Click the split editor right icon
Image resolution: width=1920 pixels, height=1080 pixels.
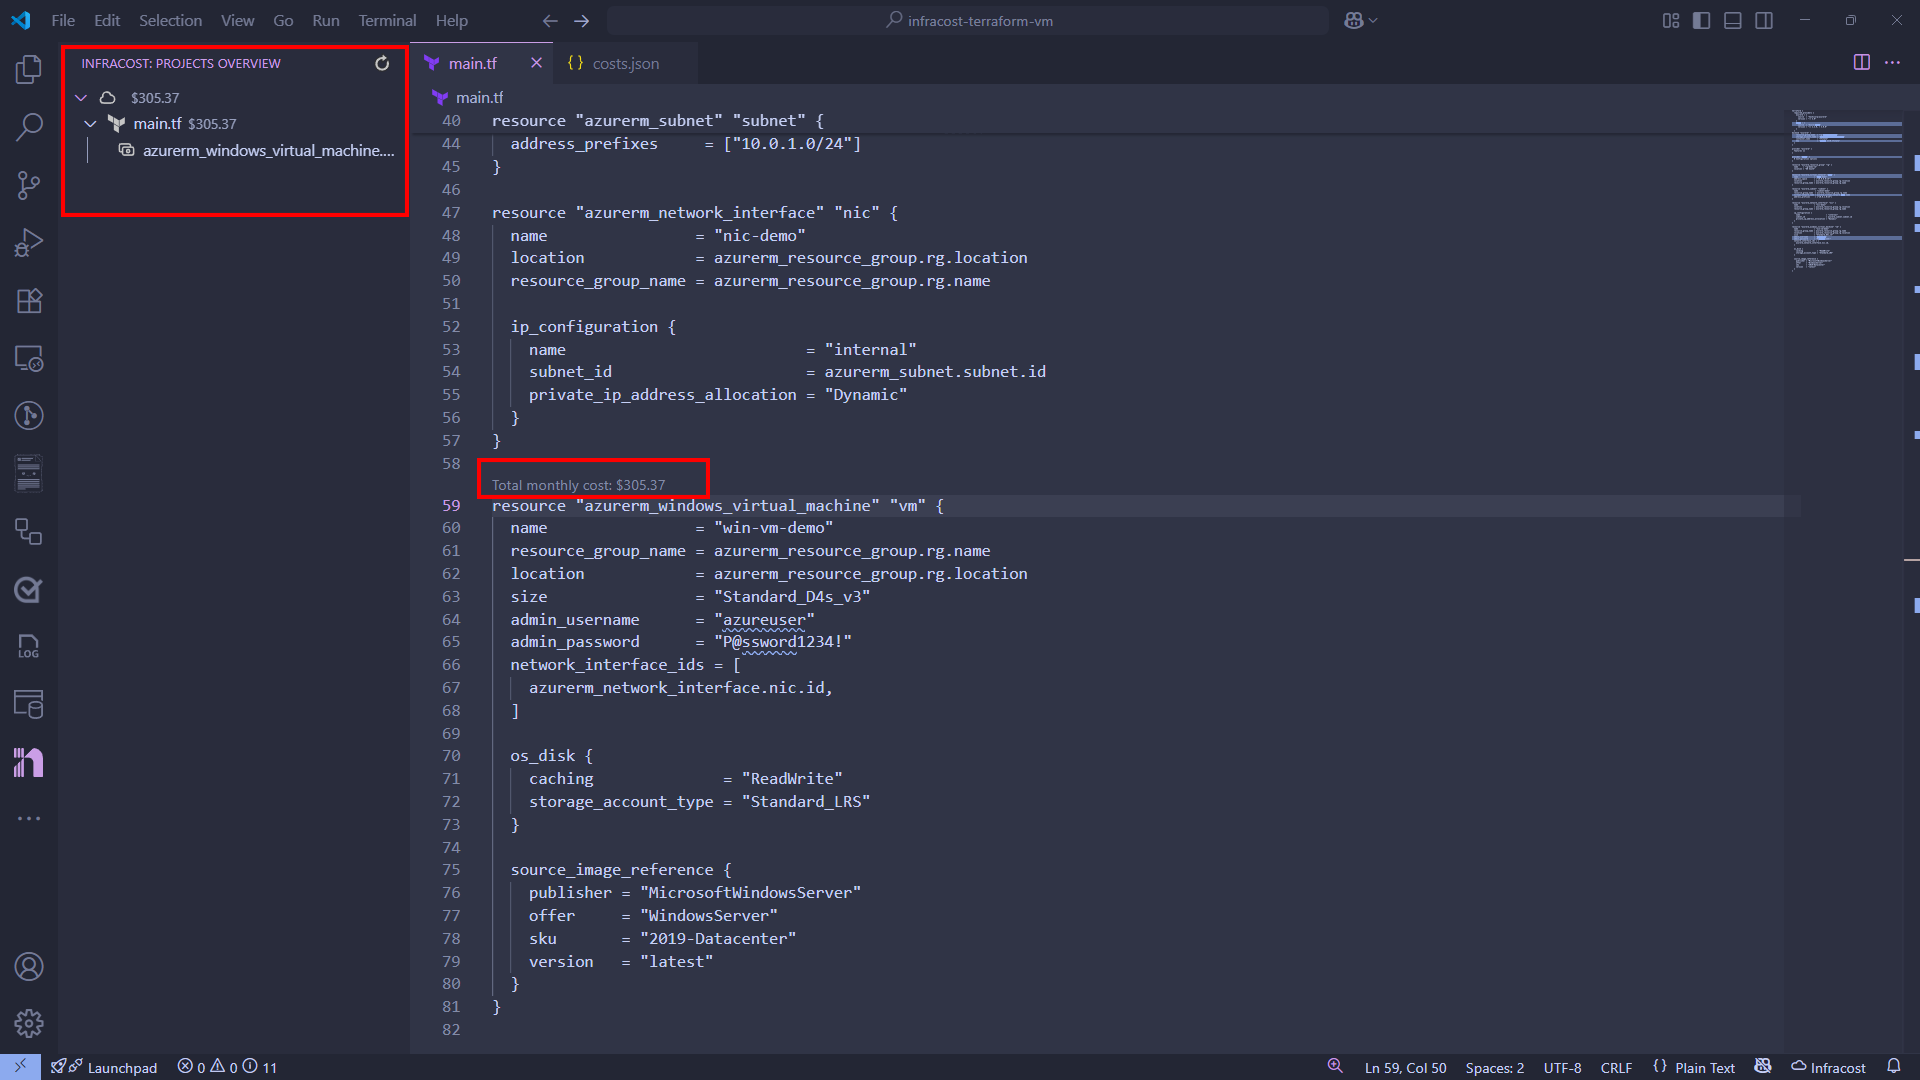click(1861, 63)
